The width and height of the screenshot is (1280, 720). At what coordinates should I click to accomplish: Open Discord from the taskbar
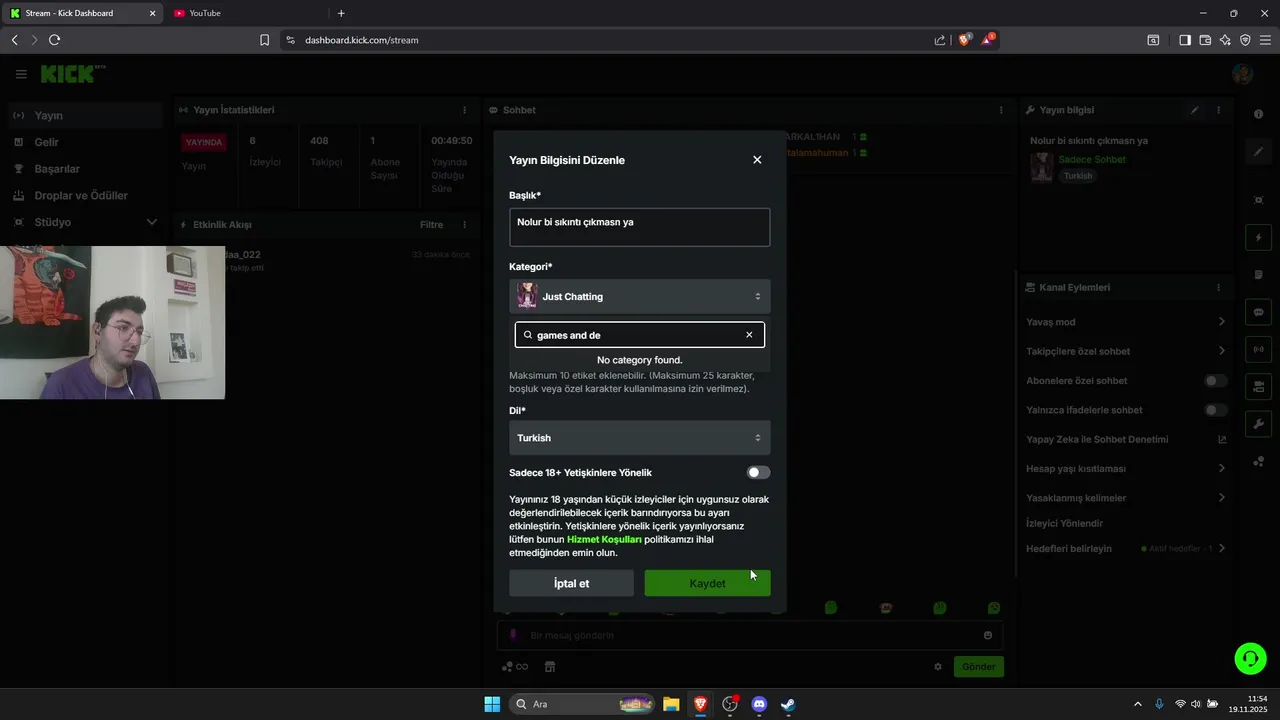pyautogui.click(x=759, y=704)
